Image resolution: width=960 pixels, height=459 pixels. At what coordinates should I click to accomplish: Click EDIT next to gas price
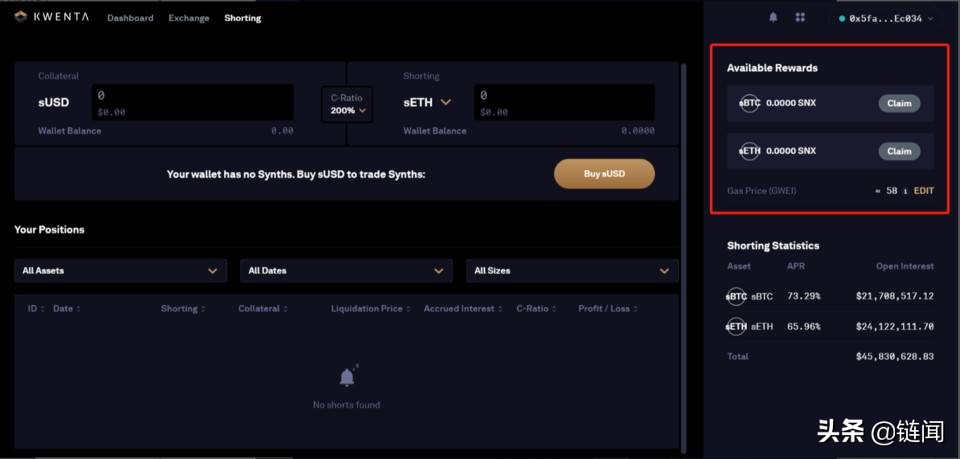tap(924, 191)
